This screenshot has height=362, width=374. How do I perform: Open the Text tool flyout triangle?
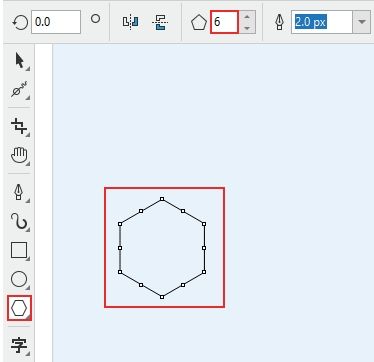tap(28, 353)
